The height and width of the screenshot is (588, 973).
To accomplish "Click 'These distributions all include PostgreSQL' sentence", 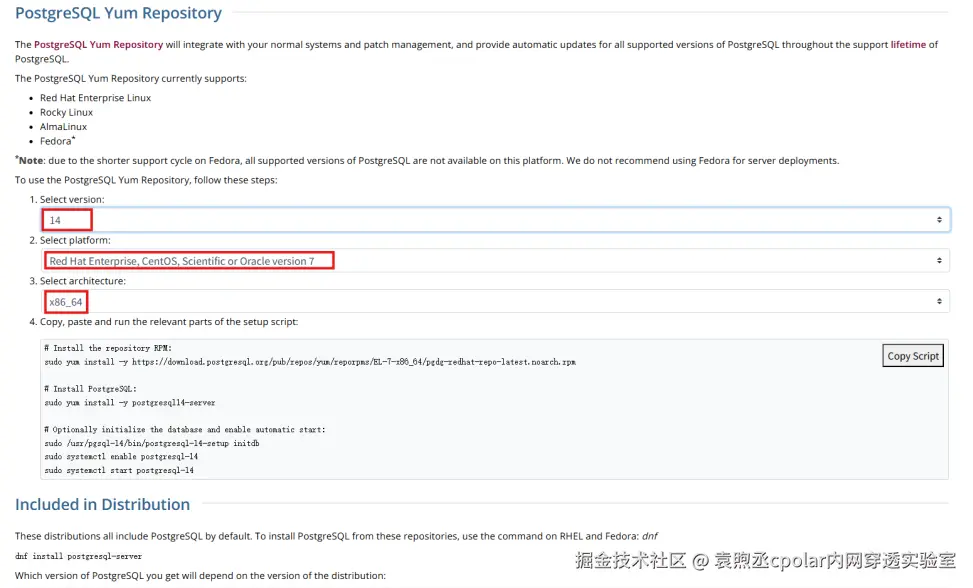I will (x=336, y=536).
